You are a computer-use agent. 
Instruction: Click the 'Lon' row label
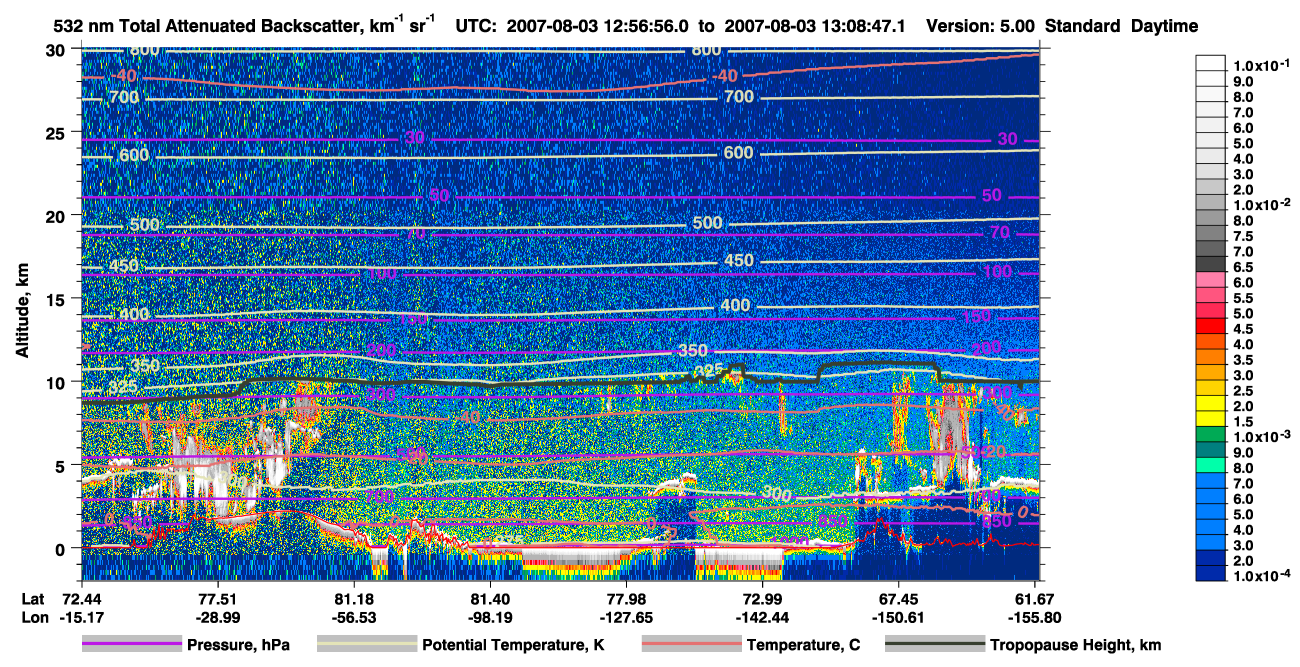point(34,618)
